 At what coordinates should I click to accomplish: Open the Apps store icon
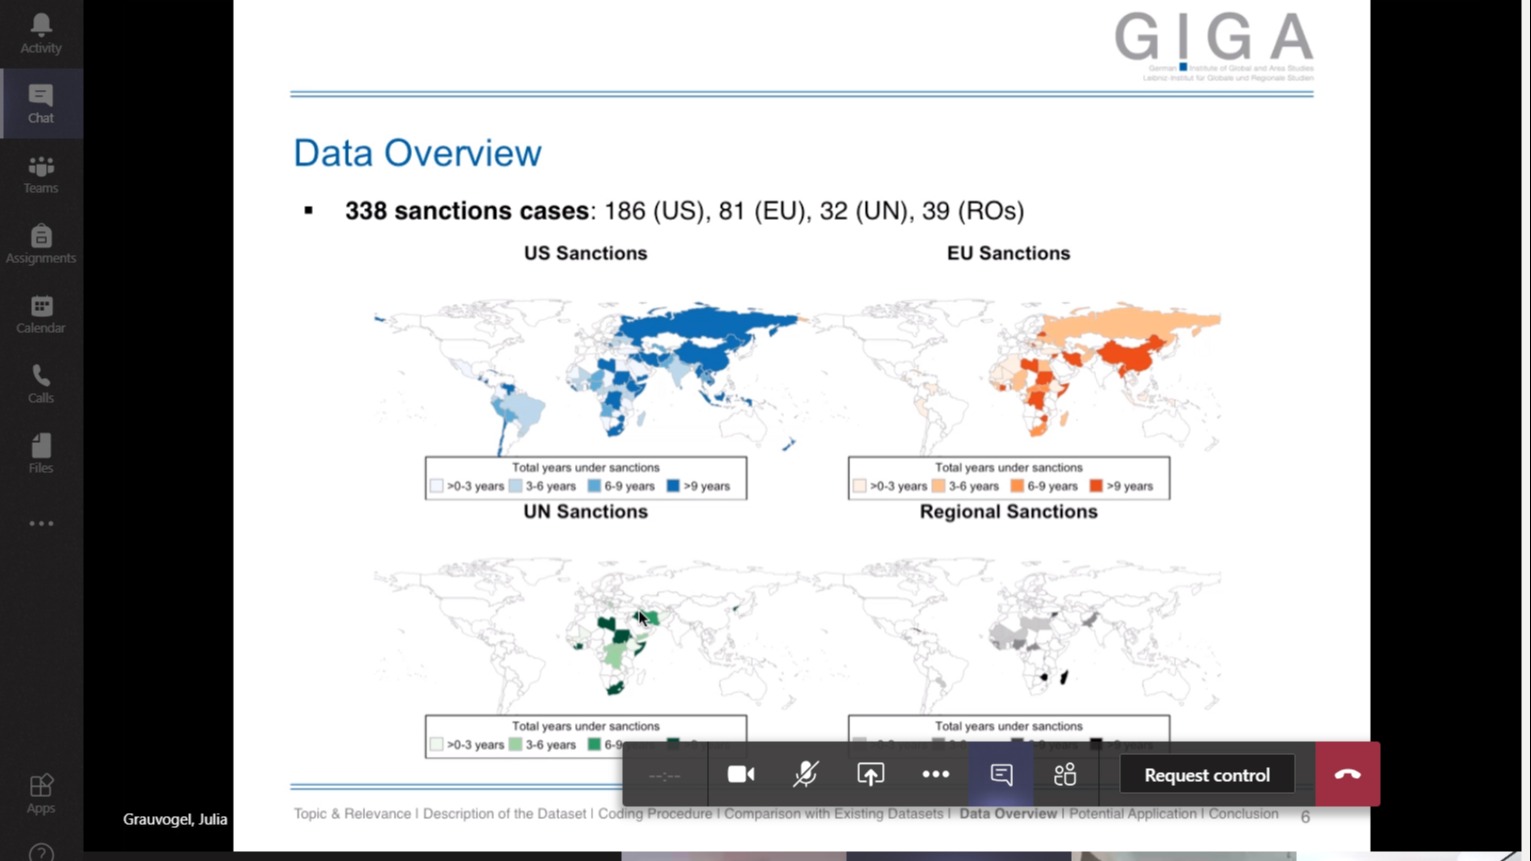coord(41,794)
